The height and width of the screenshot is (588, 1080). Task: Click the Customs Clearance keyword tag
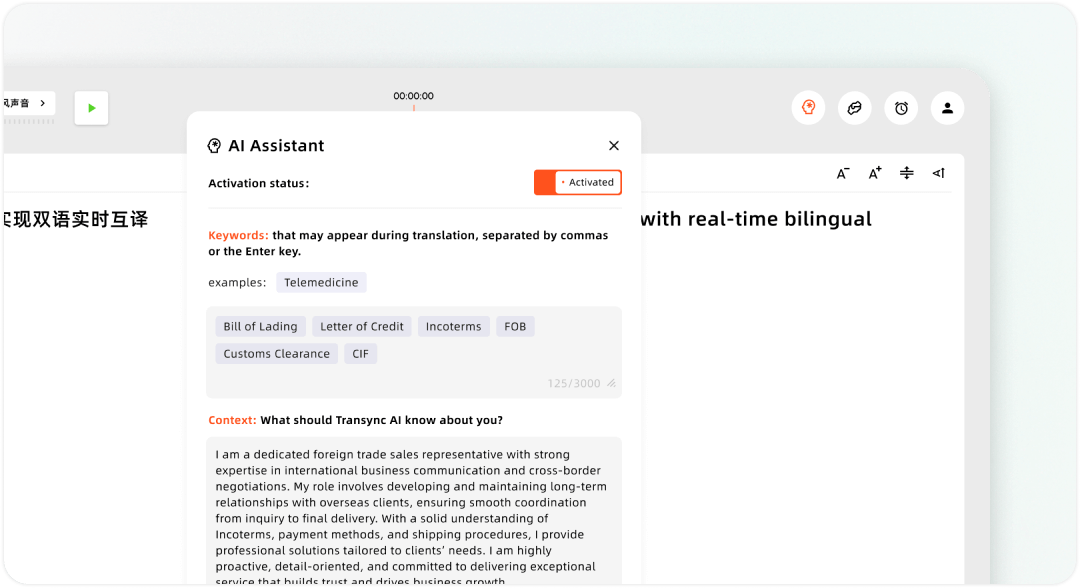276,354
